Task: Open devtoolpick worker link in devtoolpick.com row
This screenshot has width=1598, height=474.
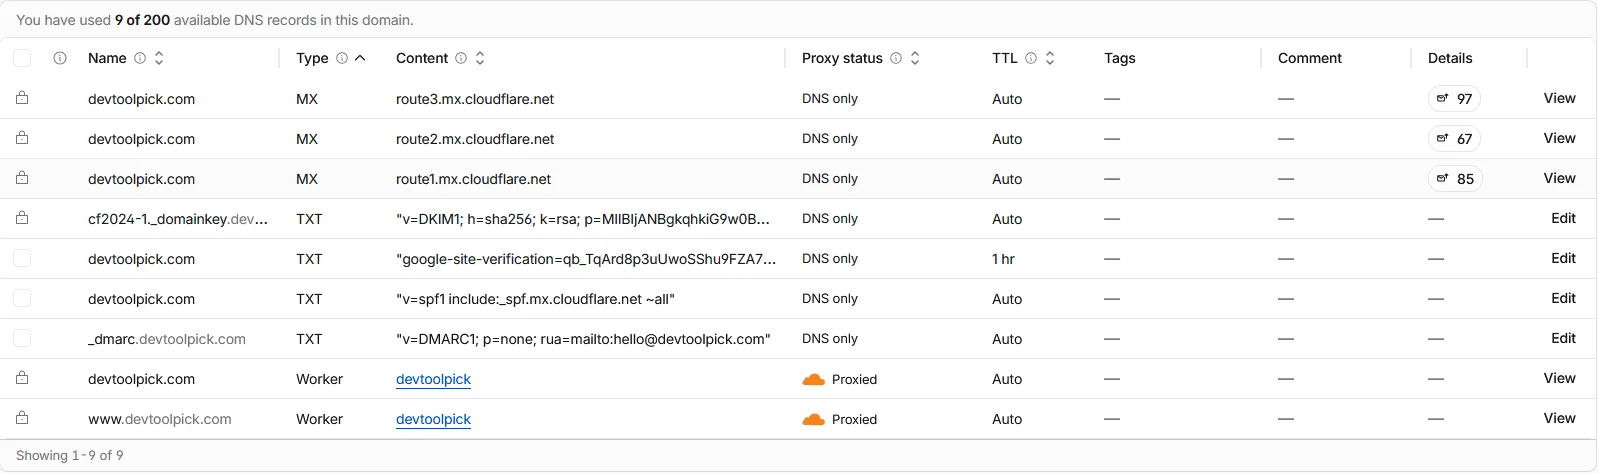Action: pos(433,379)
